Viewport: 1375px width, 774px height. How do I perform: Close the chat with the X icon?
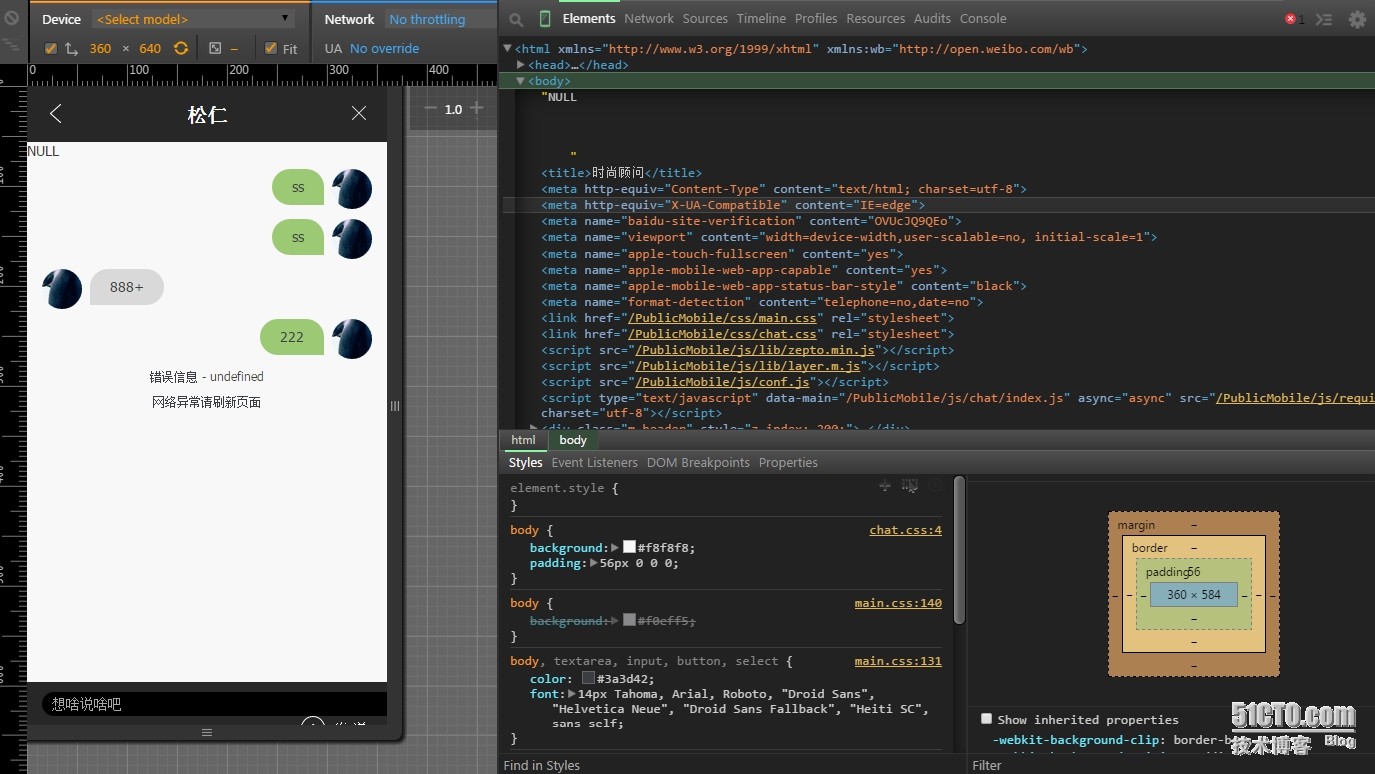pos(359,113)
